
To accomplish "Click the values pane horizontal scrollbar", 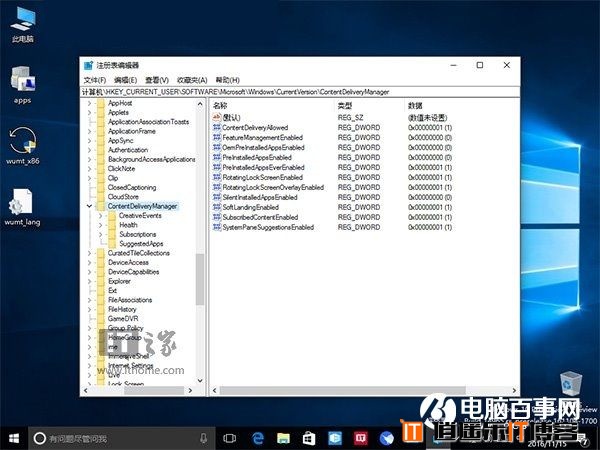I will click(342, 390).
